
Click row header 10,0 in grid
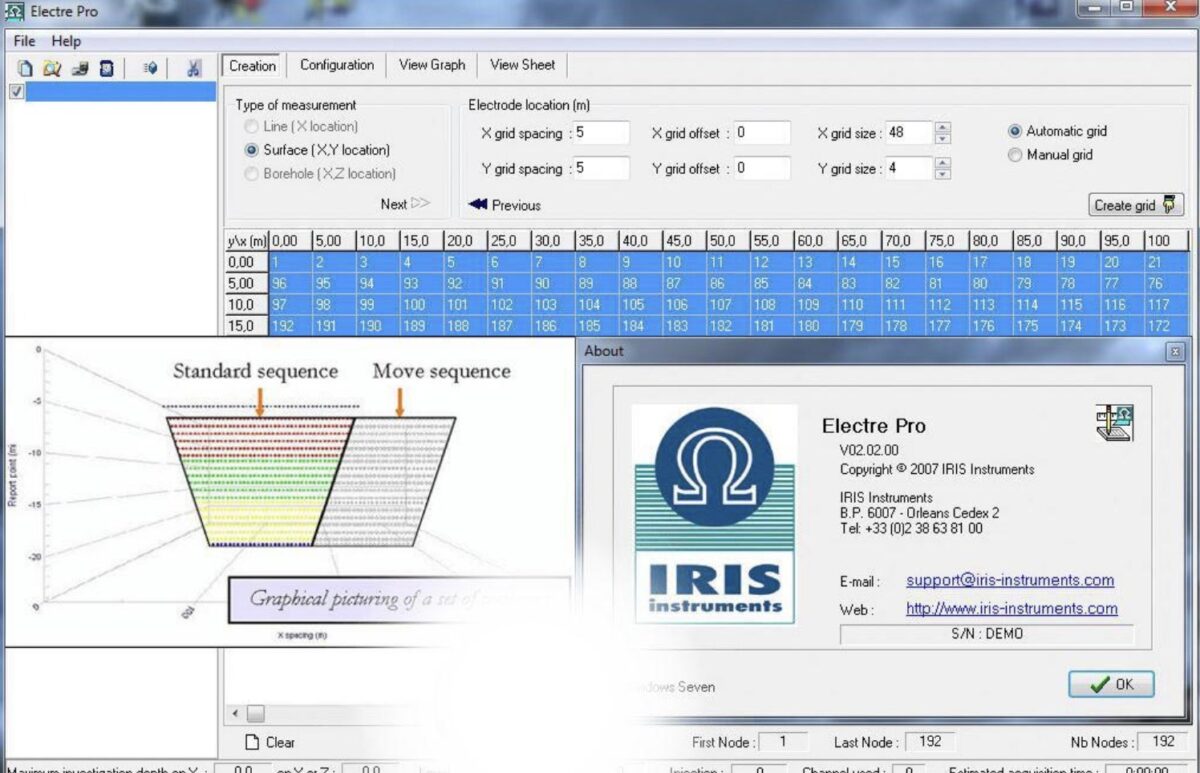pos(247,304)
